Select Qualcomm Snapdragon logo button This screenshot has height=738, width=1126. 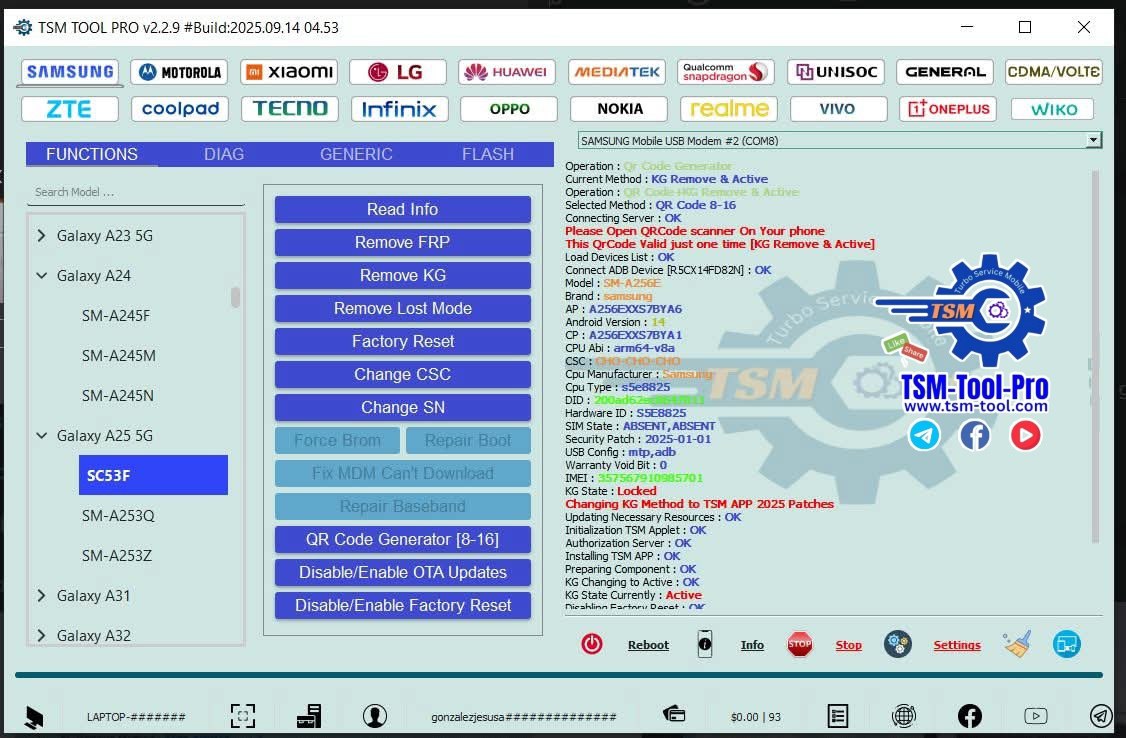(x=726, y=72)
